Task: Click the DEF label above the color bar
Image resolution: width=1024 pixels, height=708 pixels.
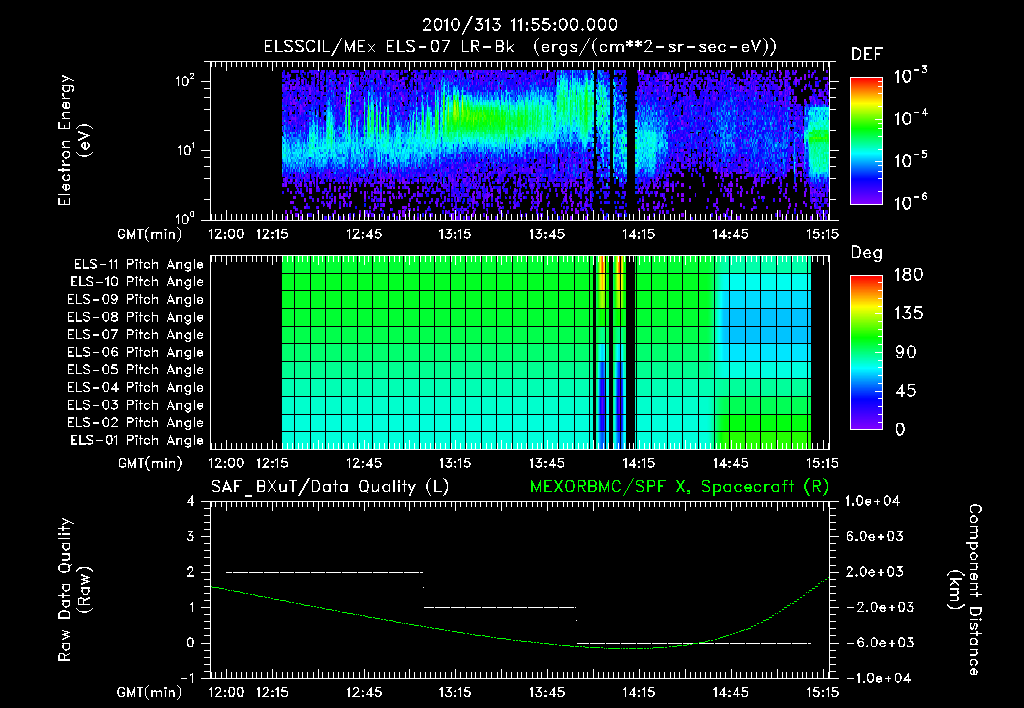Action: [x=867, y=55]
